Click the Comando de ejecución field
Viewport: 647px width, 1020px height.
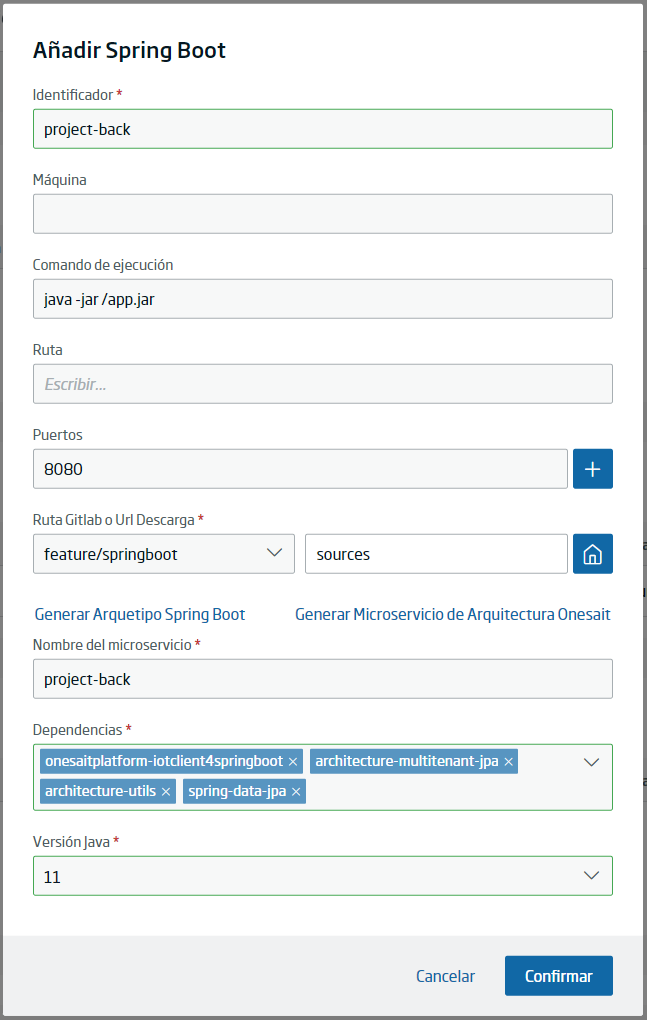point(323,299)
